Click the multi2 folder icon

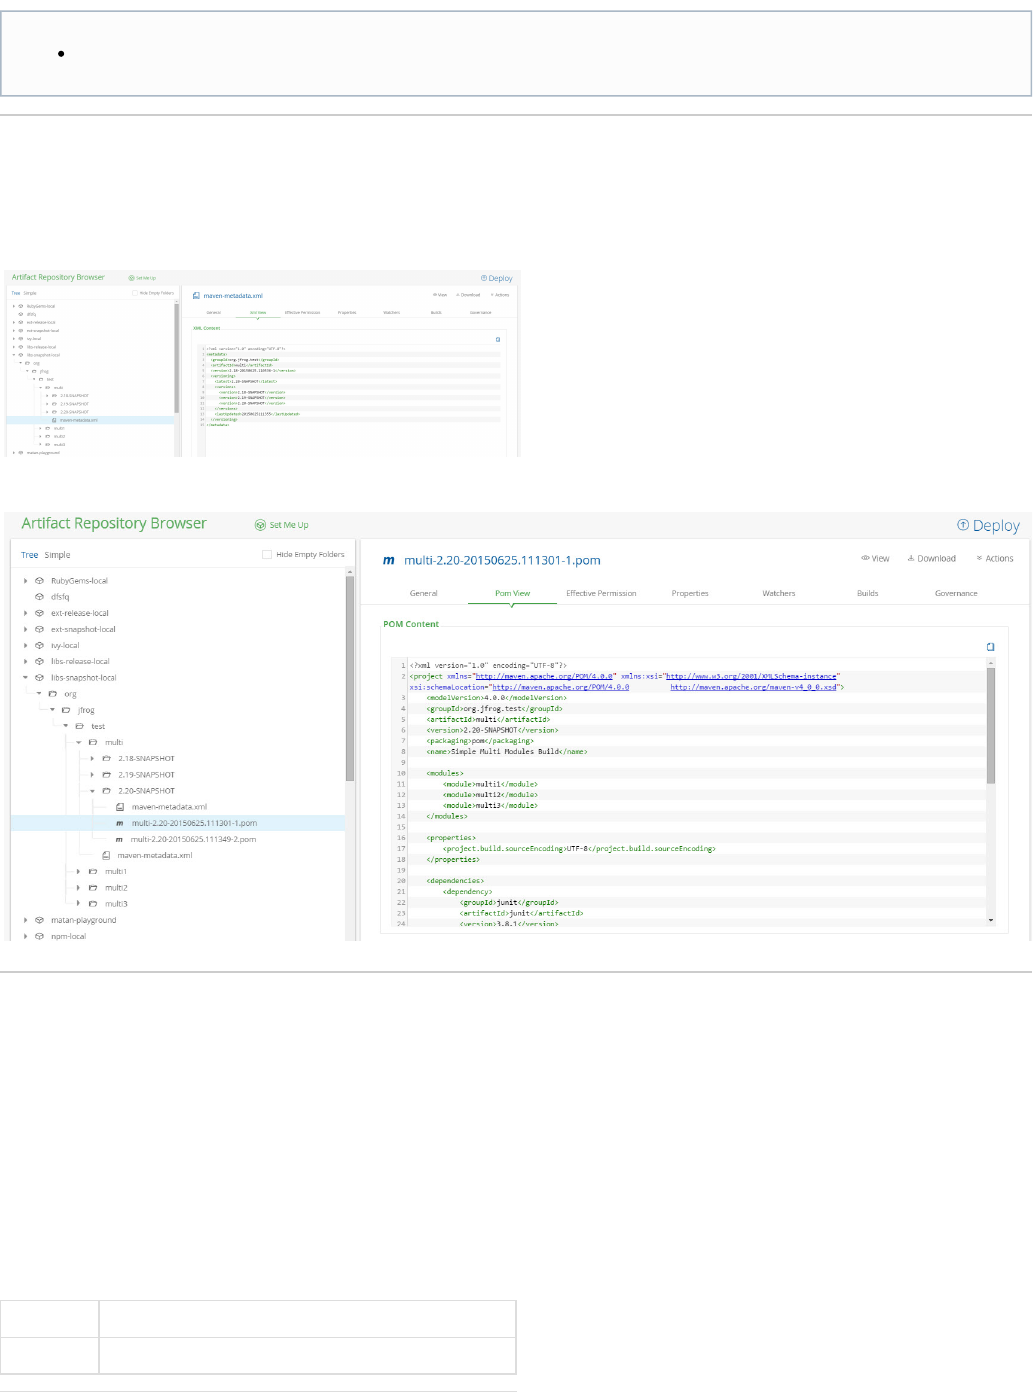click(x=93, y=888)
